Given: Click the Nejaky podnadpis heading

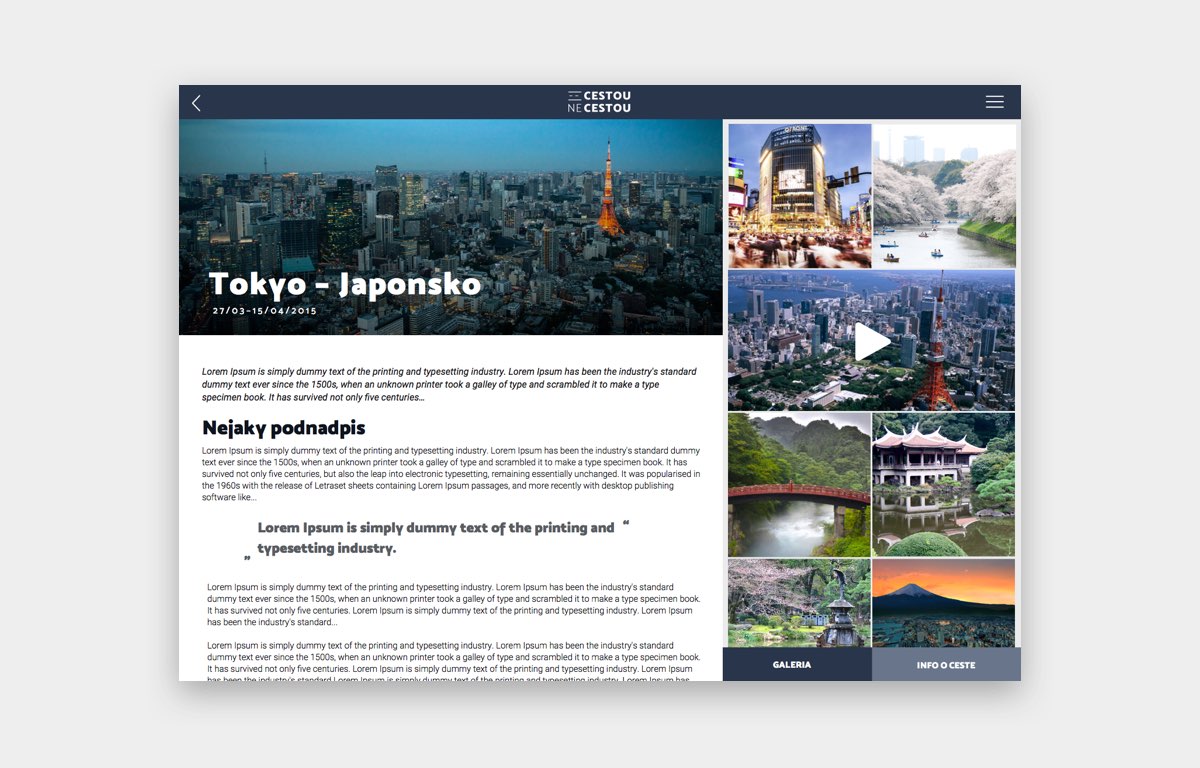Looking at the screenshot, I should click(x=284, y=428).
